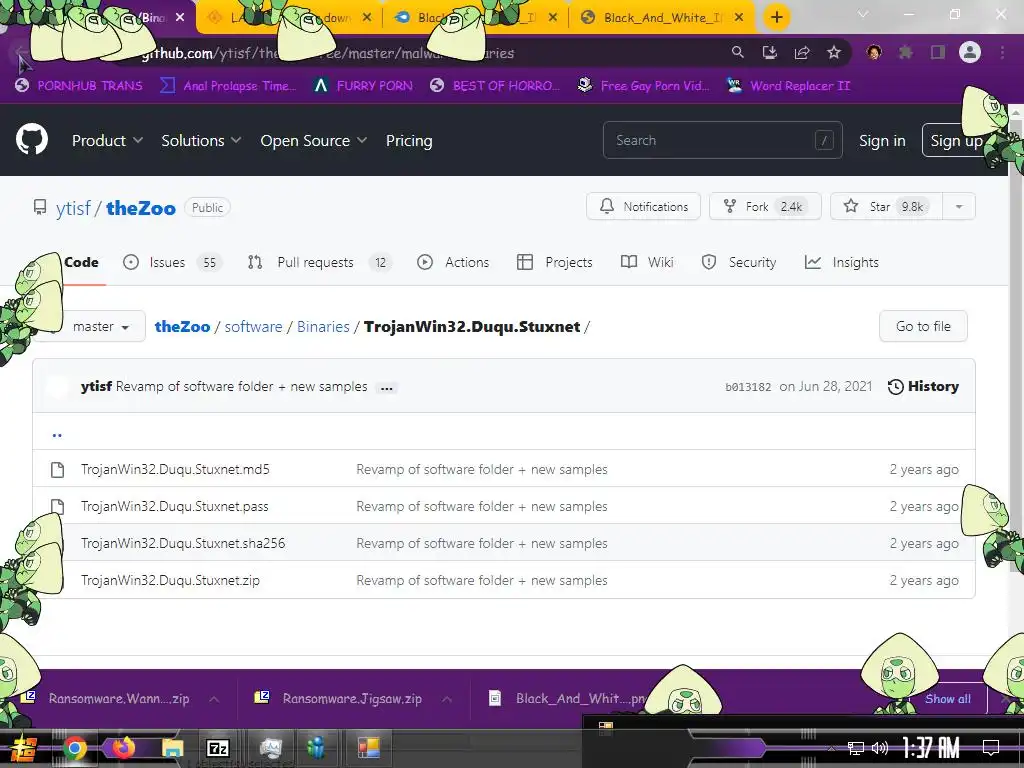Close the last Black_And_White tab

point(739,18)
